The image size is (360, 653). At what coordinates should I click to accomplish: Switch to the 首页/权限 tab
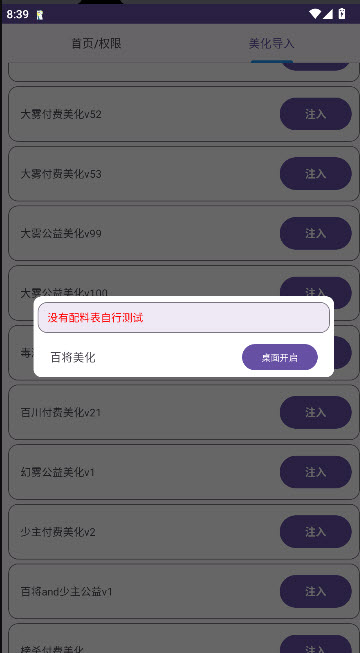click(96, 44)
